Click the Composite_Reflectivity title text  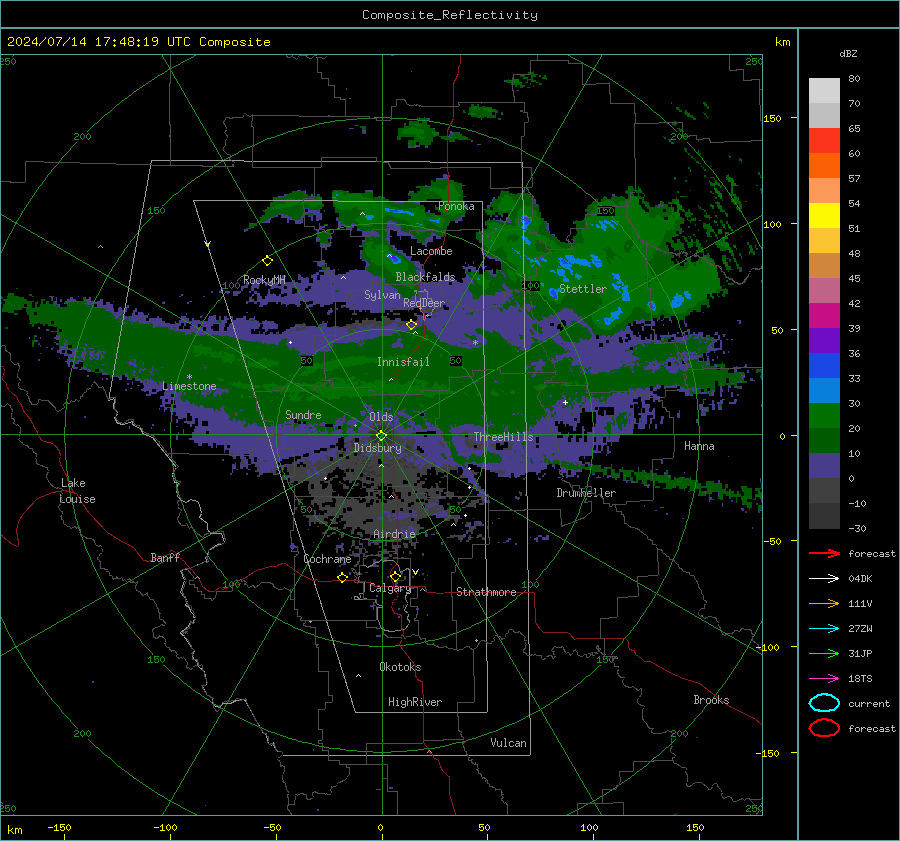coord(450,15)
